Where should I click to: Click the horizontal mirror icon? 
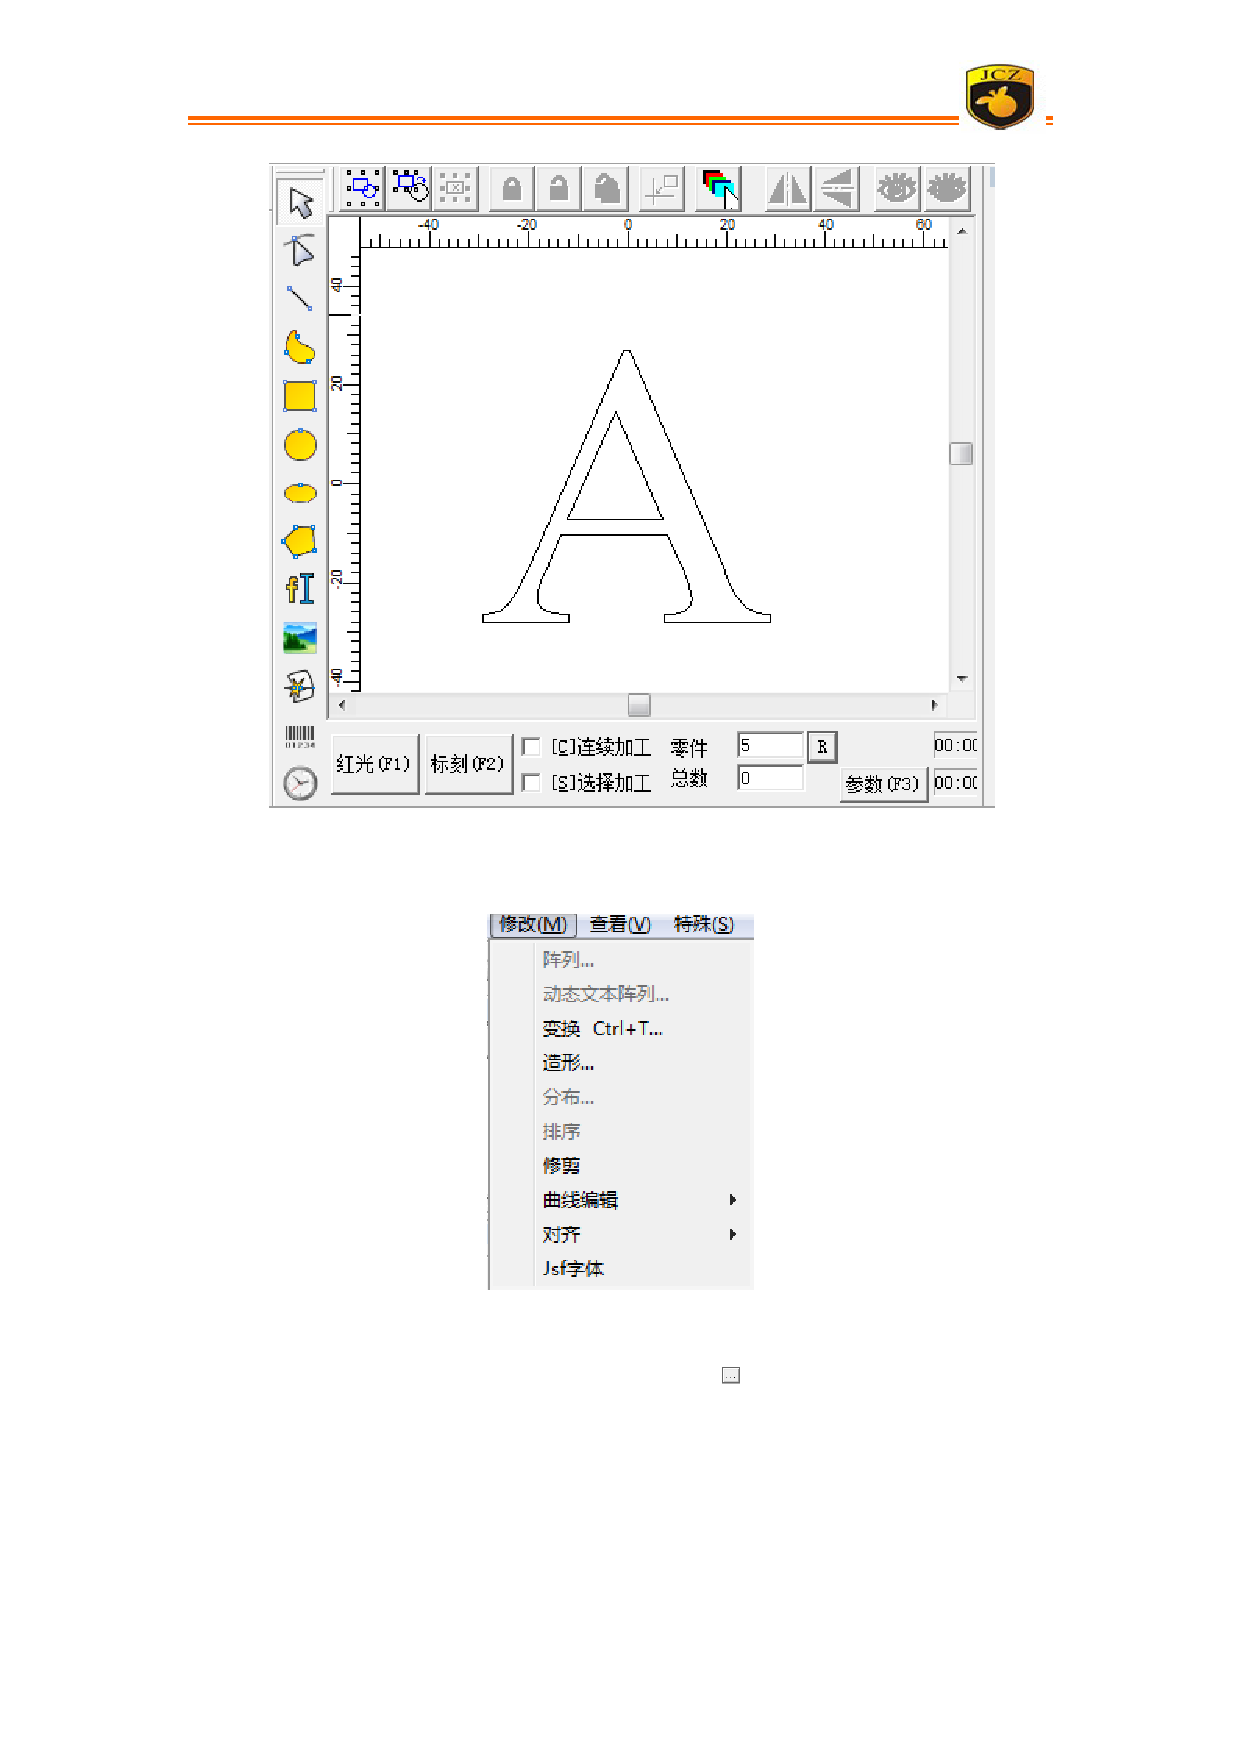(x=787, y=189)
